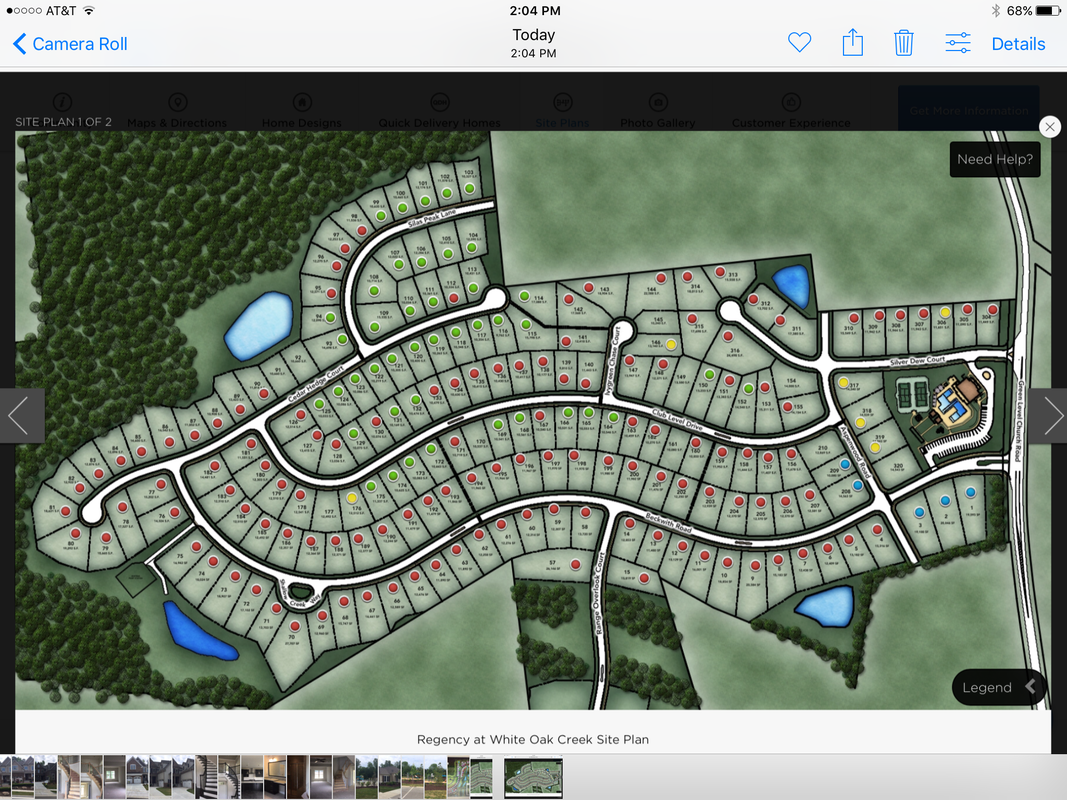Show previous site plan with left arrow
Viewport: 1067px width, 800px height.
click(20, 415)
